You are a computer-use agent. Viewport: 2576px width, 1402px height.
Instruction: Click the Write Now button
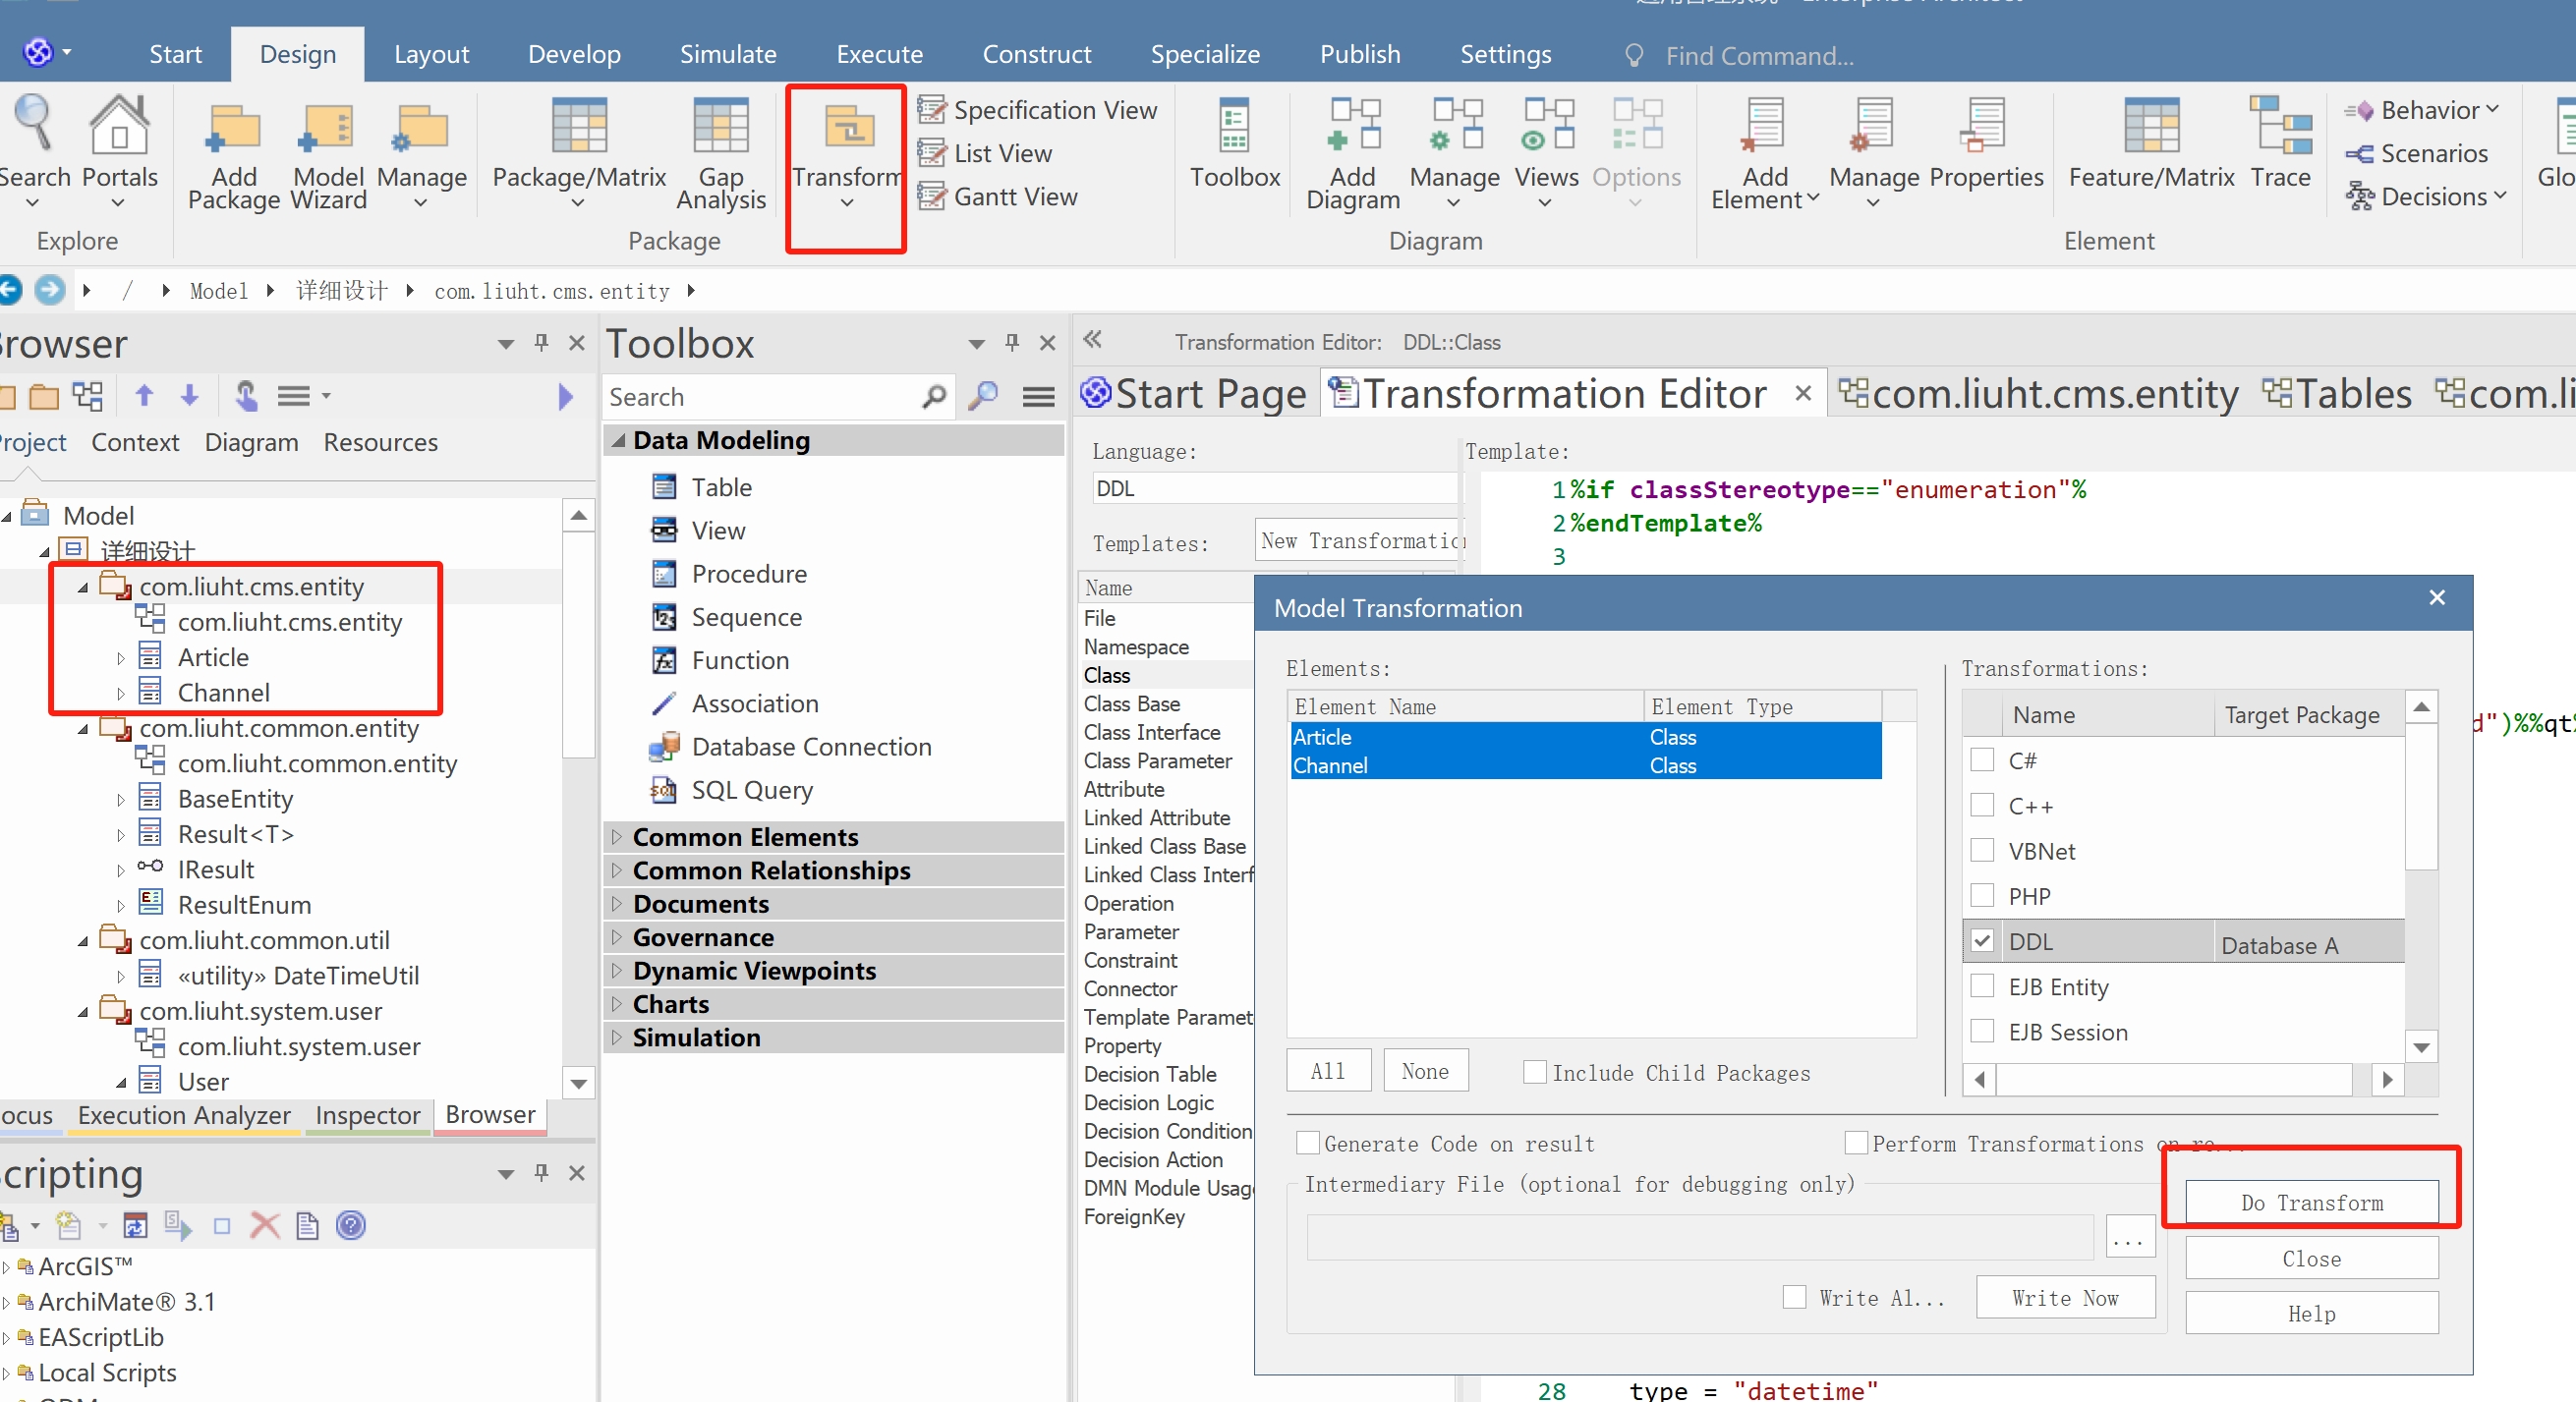point(2064,1297)
